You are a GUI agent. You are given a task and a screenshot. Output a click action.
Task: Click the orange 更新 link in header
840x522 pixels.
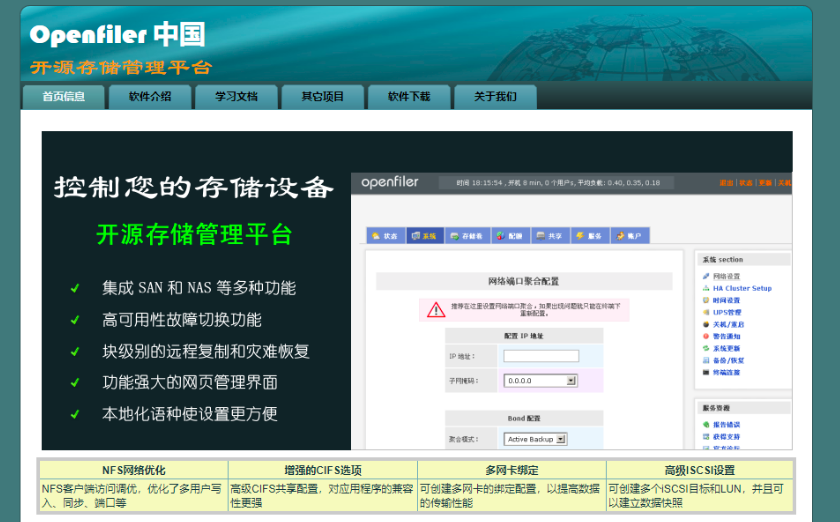coord(765,183)
